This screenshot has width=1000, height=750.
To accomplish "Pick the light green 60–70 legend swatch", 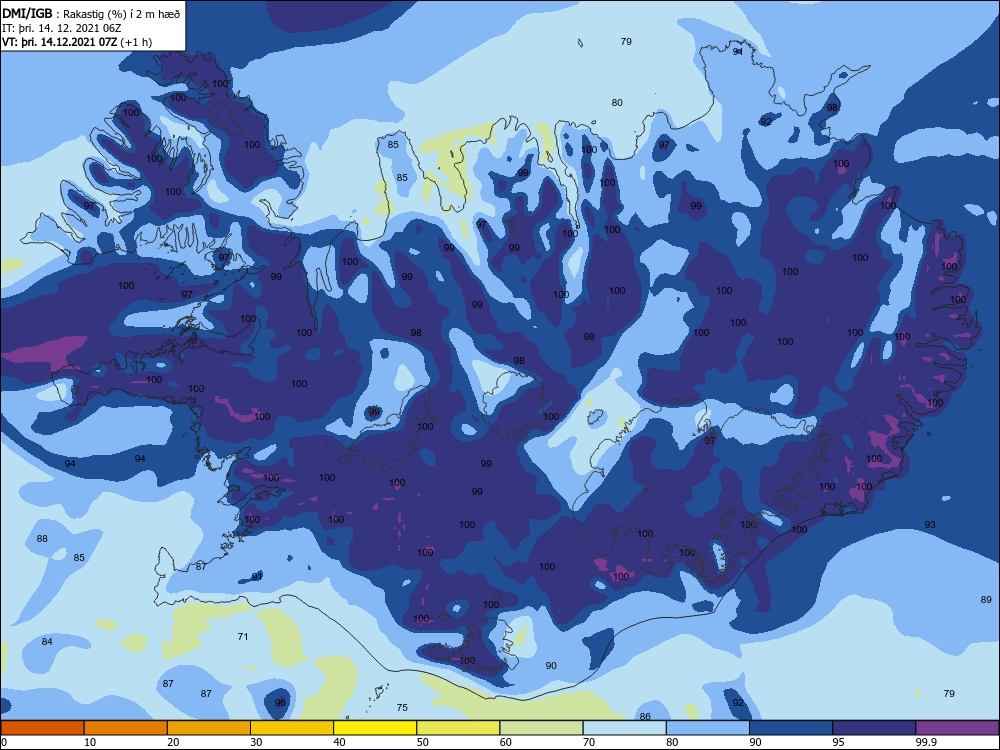I will click(541, 728).
